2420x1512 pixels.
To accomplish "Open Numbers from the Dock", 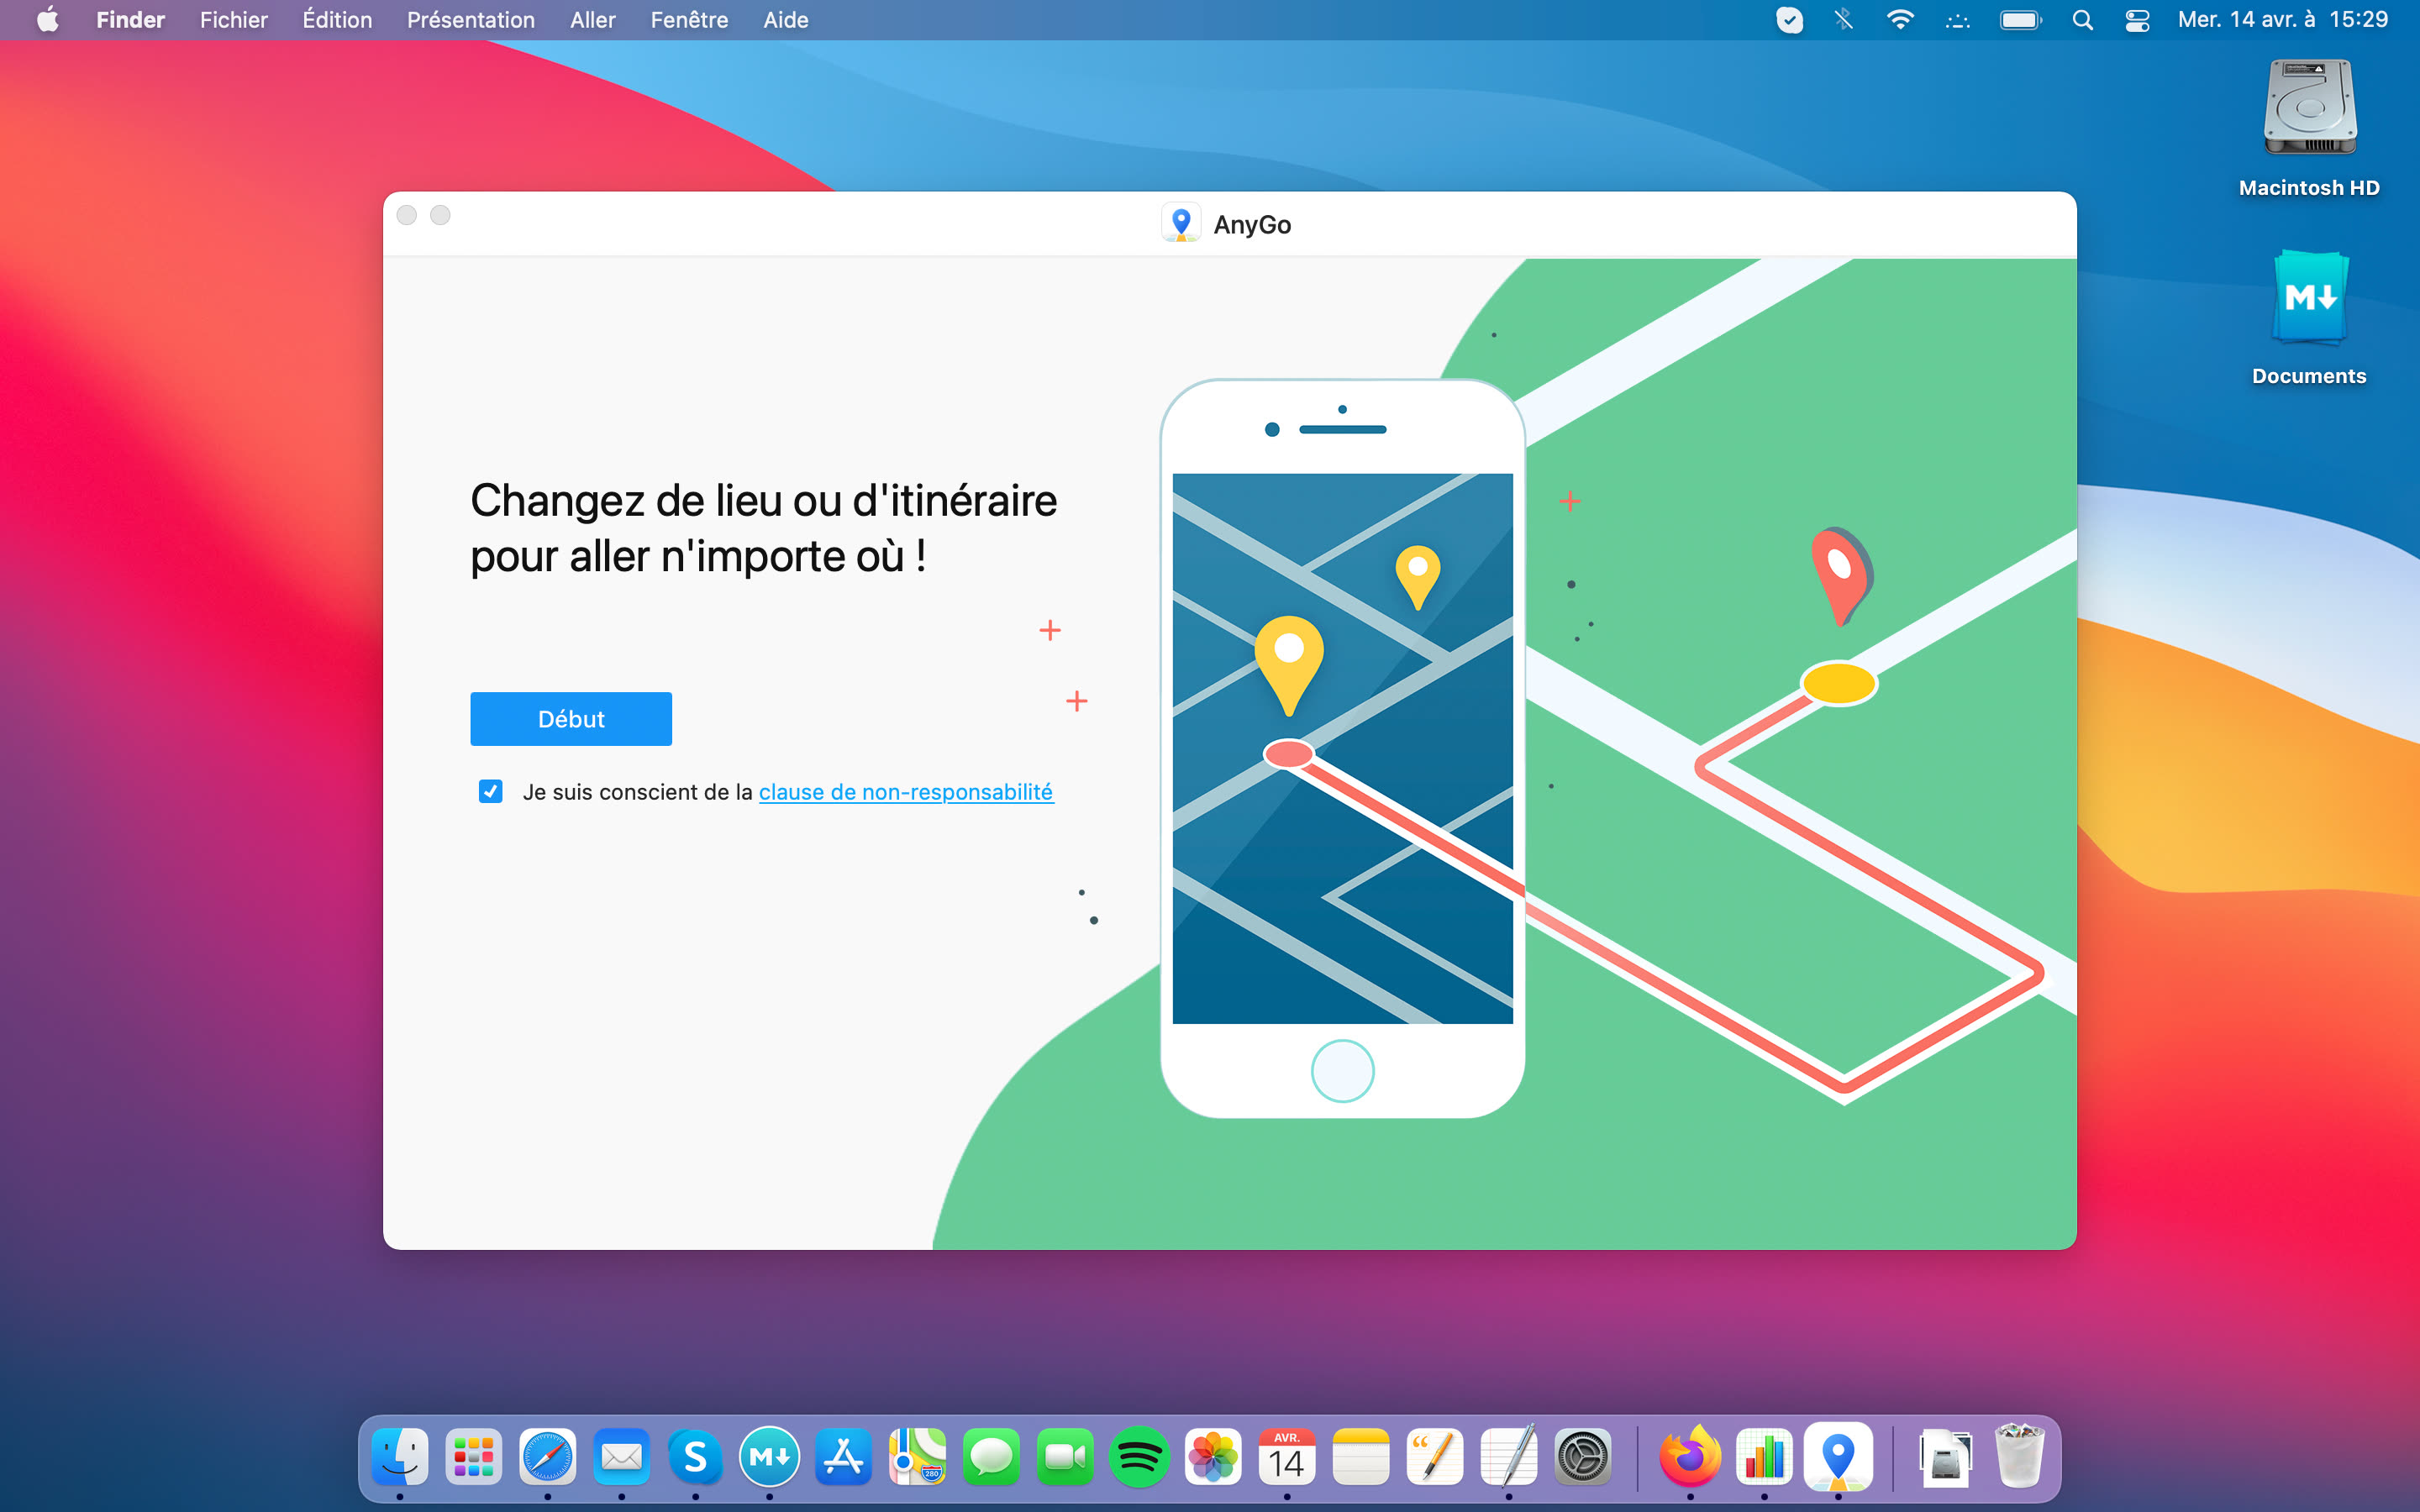I will tap(1764, 1457).
